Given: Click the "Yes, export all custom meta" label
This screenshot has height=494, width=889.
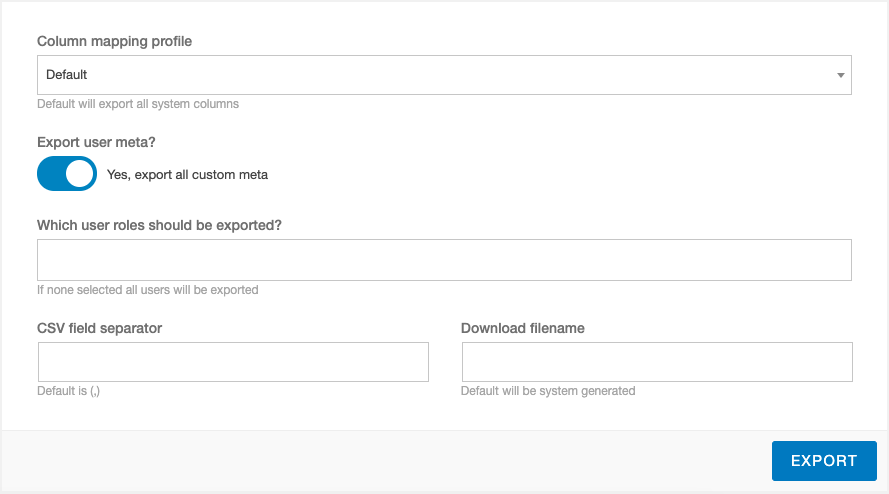Looking at the screenshot, I should [187, 175].
